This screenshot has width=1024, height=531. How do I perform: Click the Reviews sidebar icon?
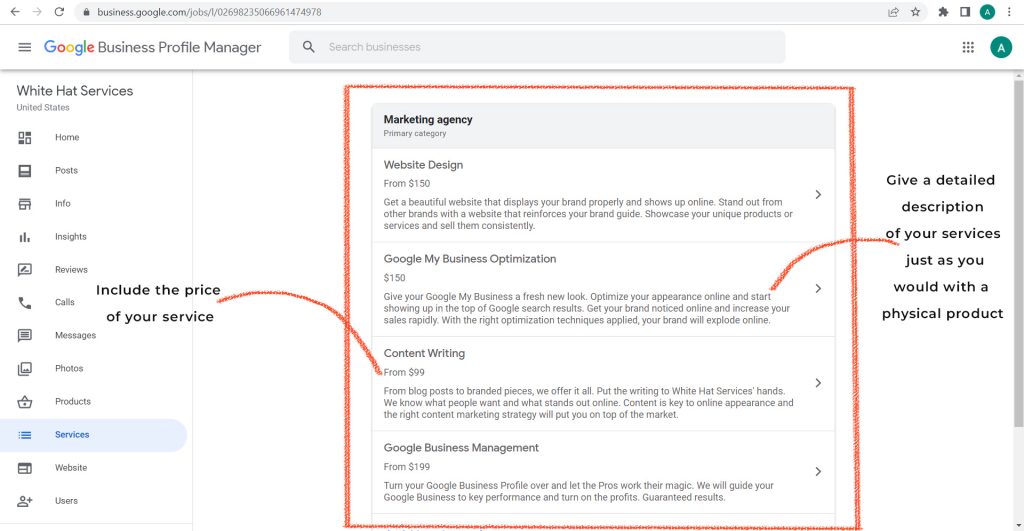[x=25, y=270]
